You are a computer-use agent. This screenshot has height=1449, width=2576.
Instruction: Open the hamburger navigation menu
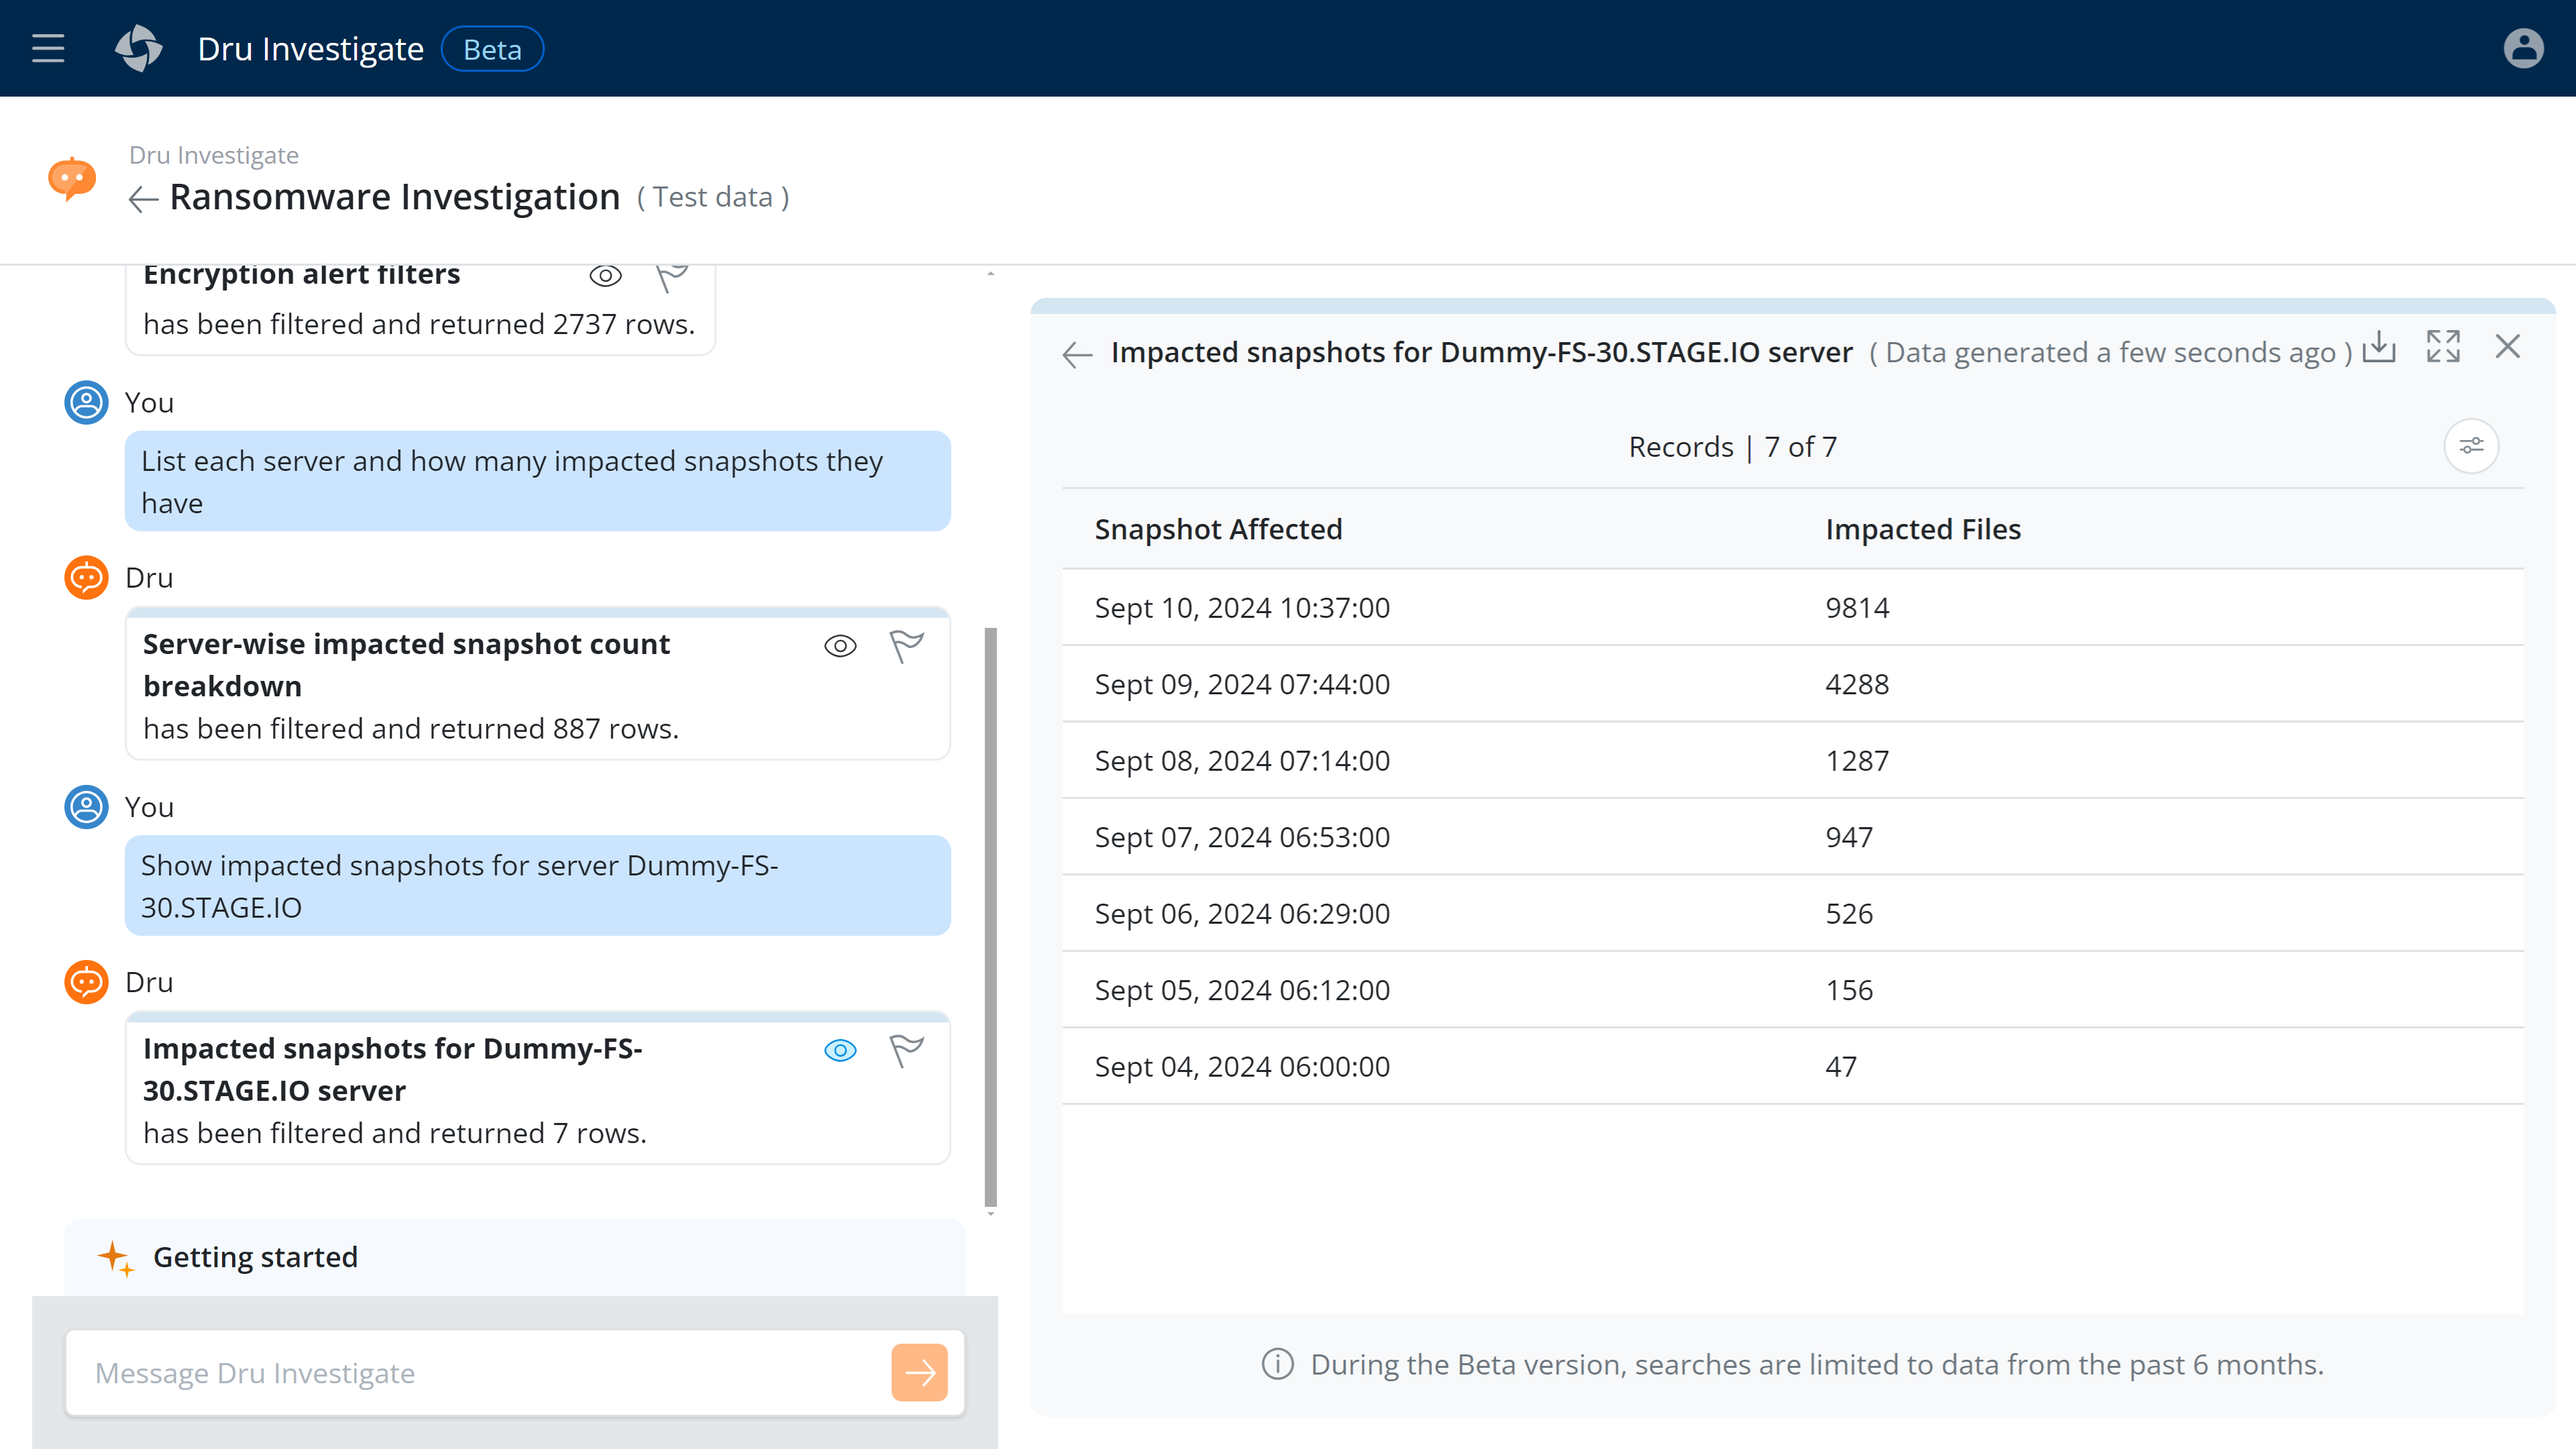pyautogui.click(x=48, y=49)
